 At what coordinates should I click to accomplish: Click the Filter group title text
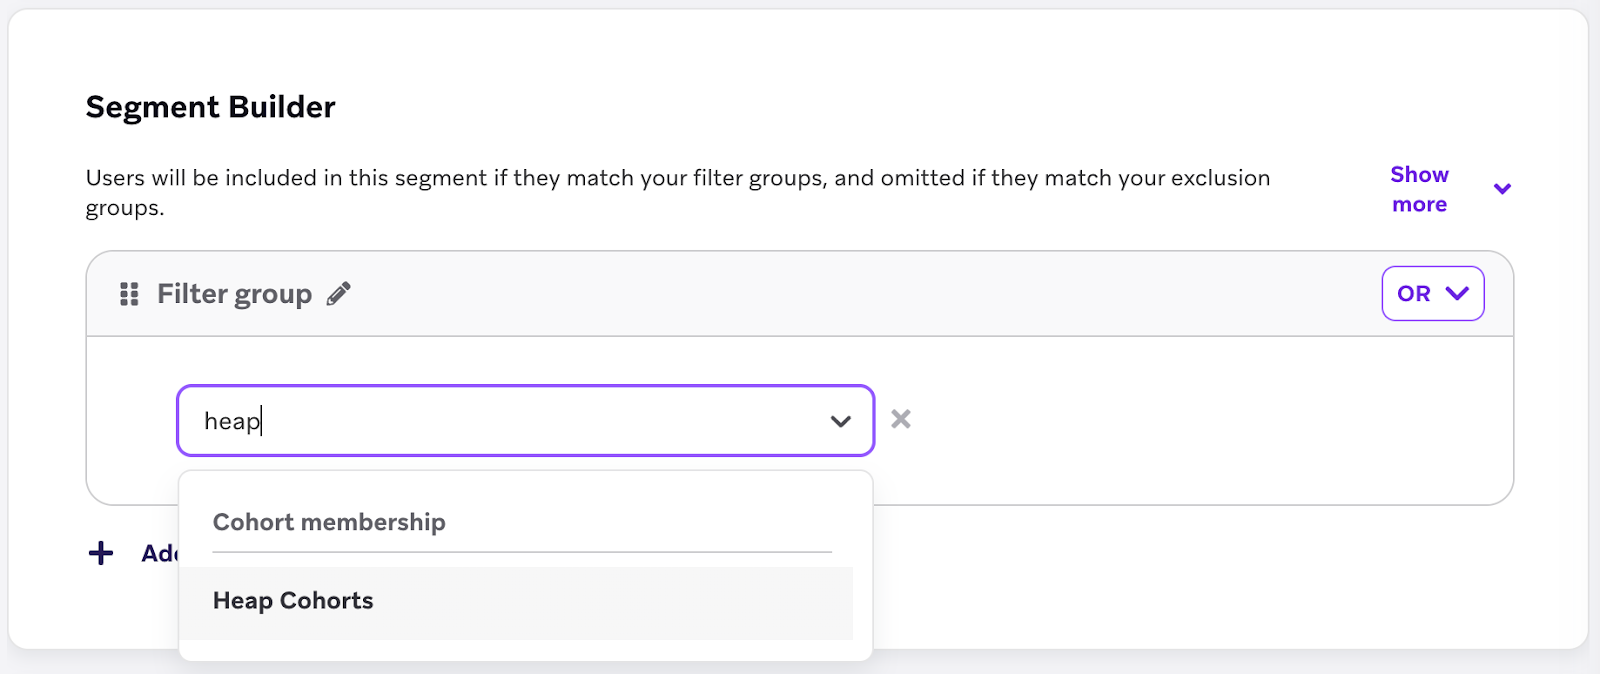coord(234,294)
